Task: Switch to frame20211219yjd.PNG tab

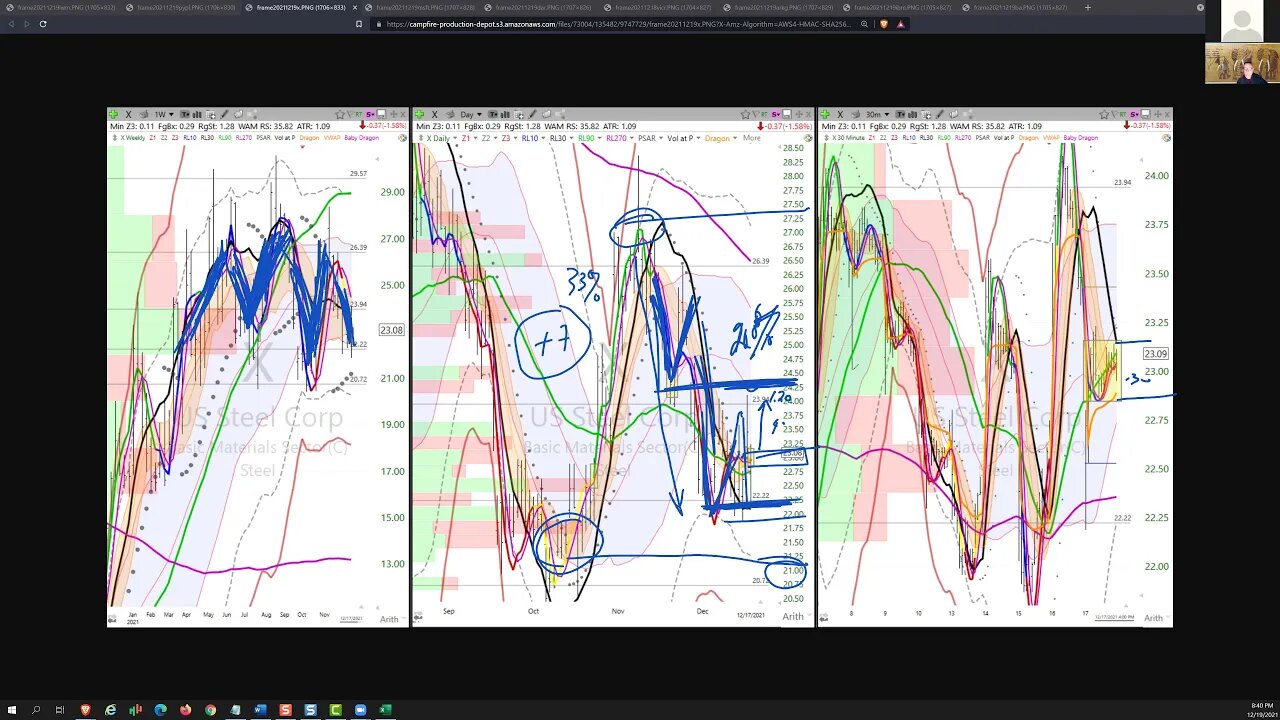Action: [180, 7]
